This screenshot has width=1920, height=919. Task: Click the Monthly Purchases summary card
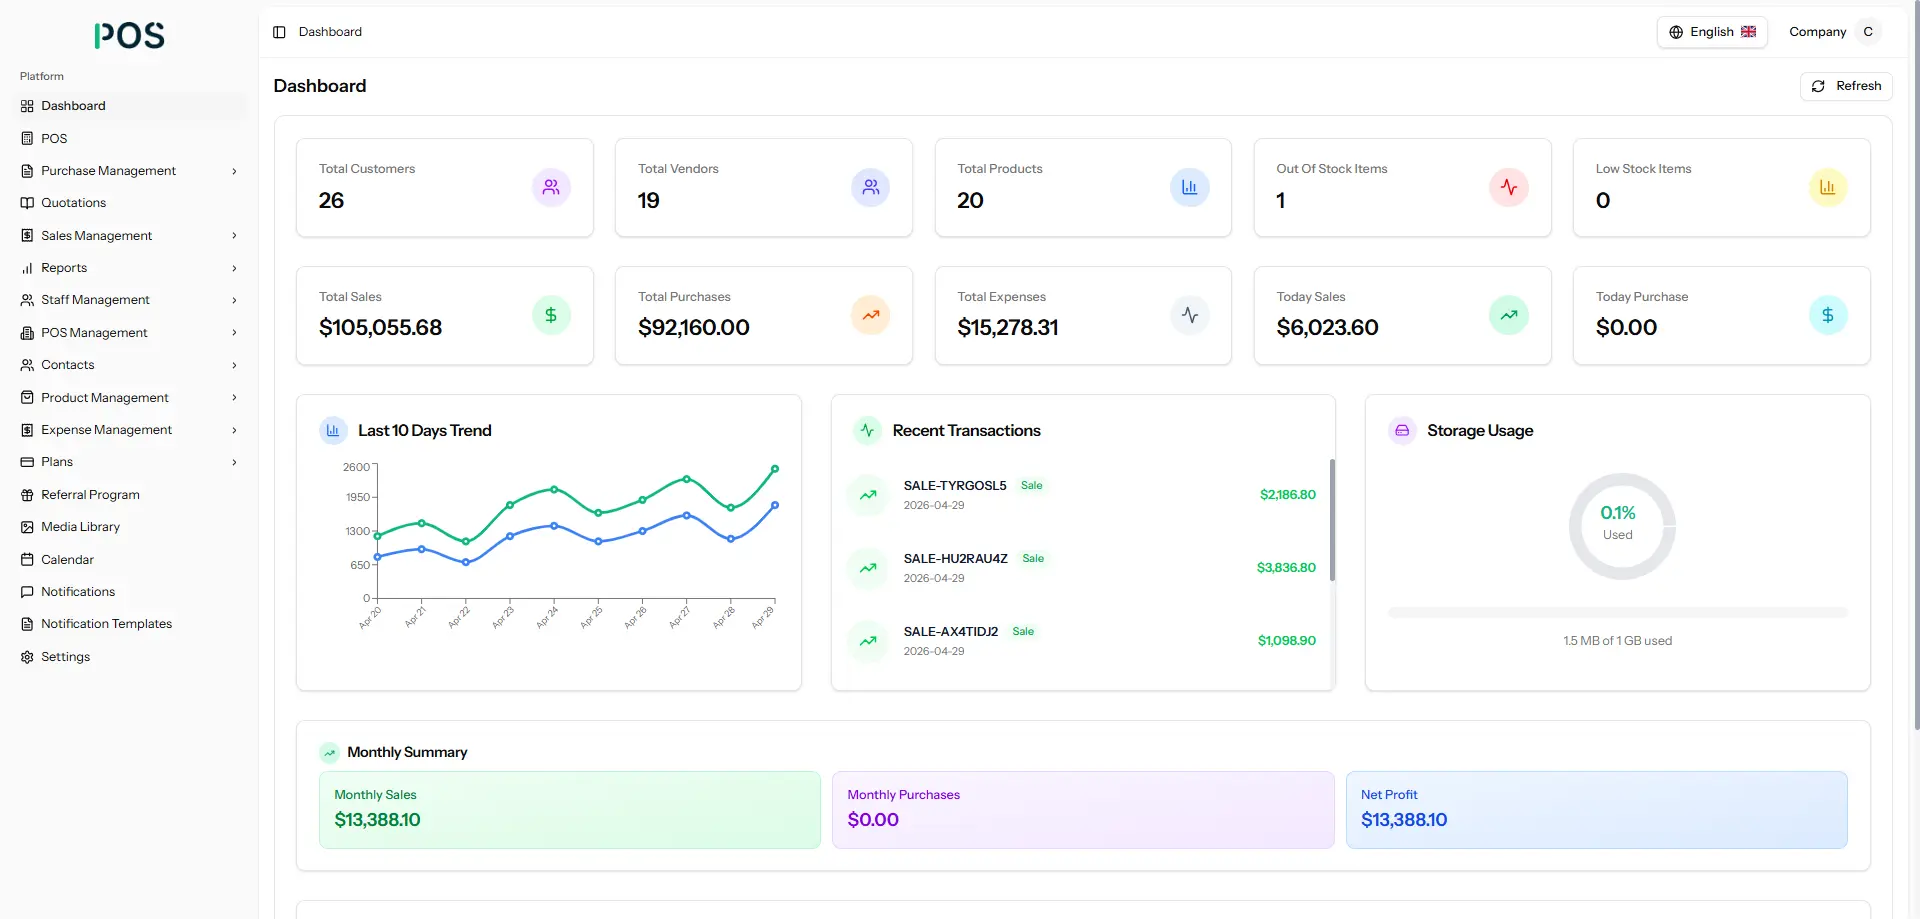[x=1083, y=810]
